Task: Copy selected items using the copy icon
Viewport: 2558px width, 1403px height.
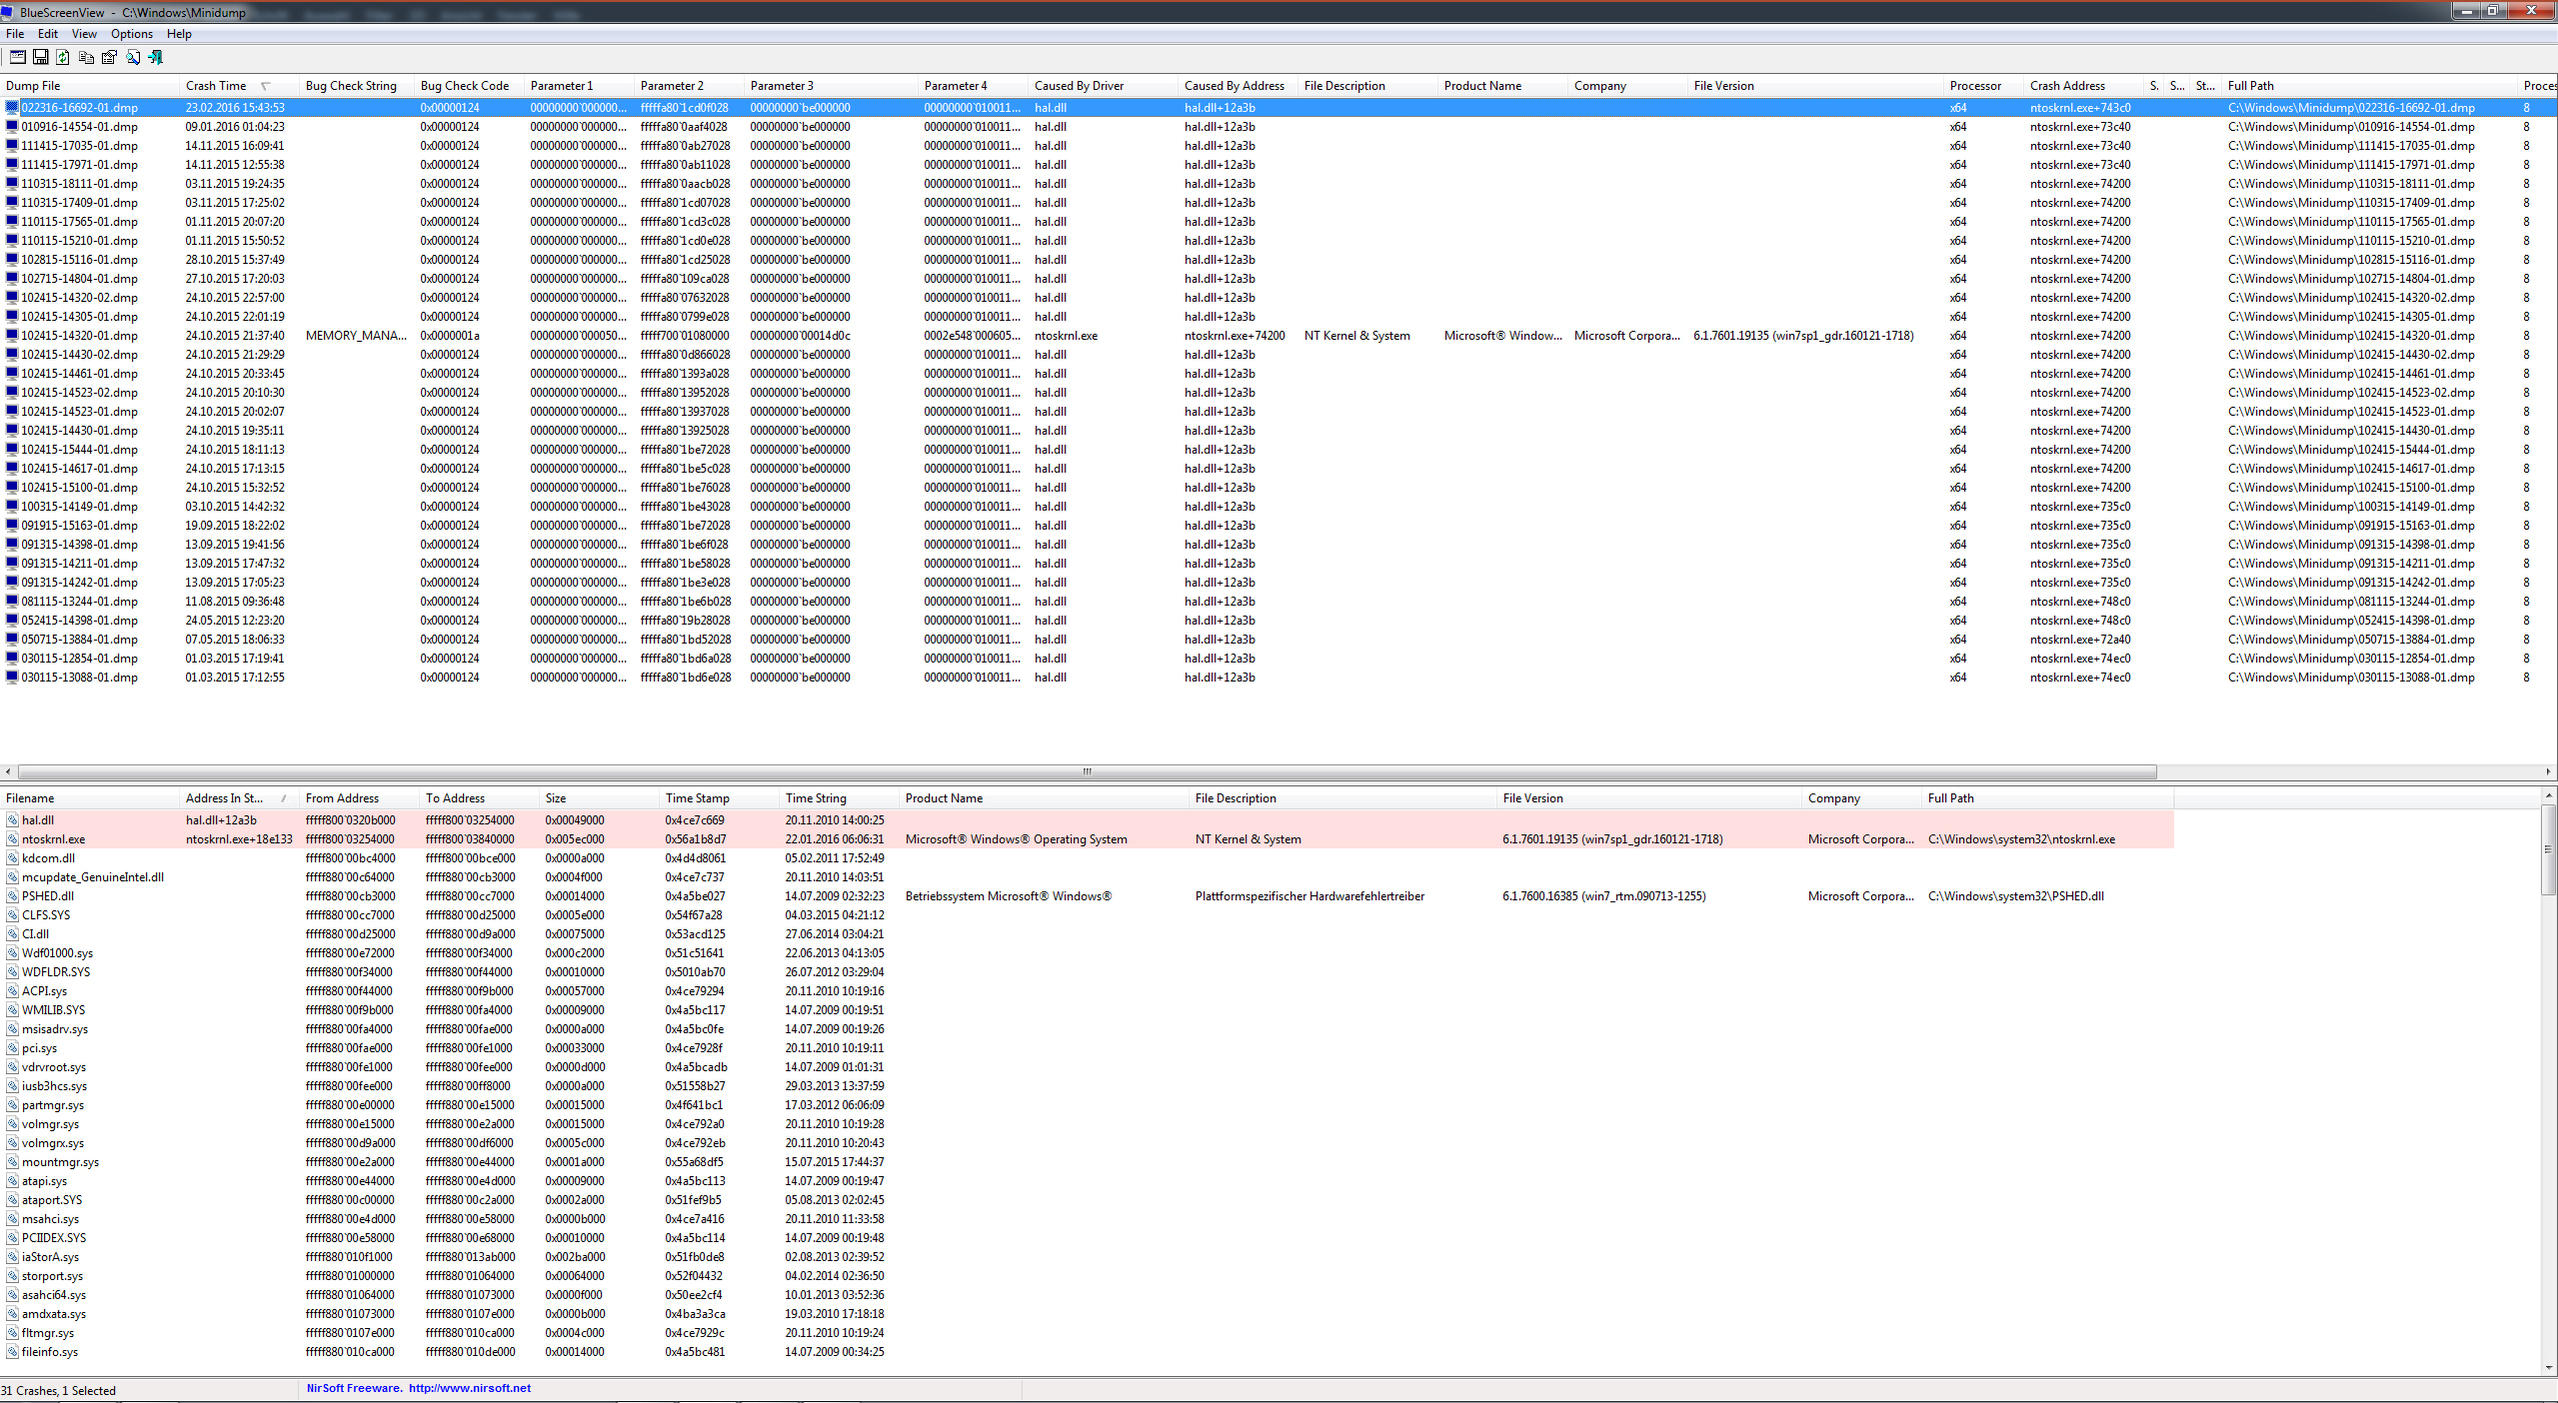Action: (x=86, y=57)
